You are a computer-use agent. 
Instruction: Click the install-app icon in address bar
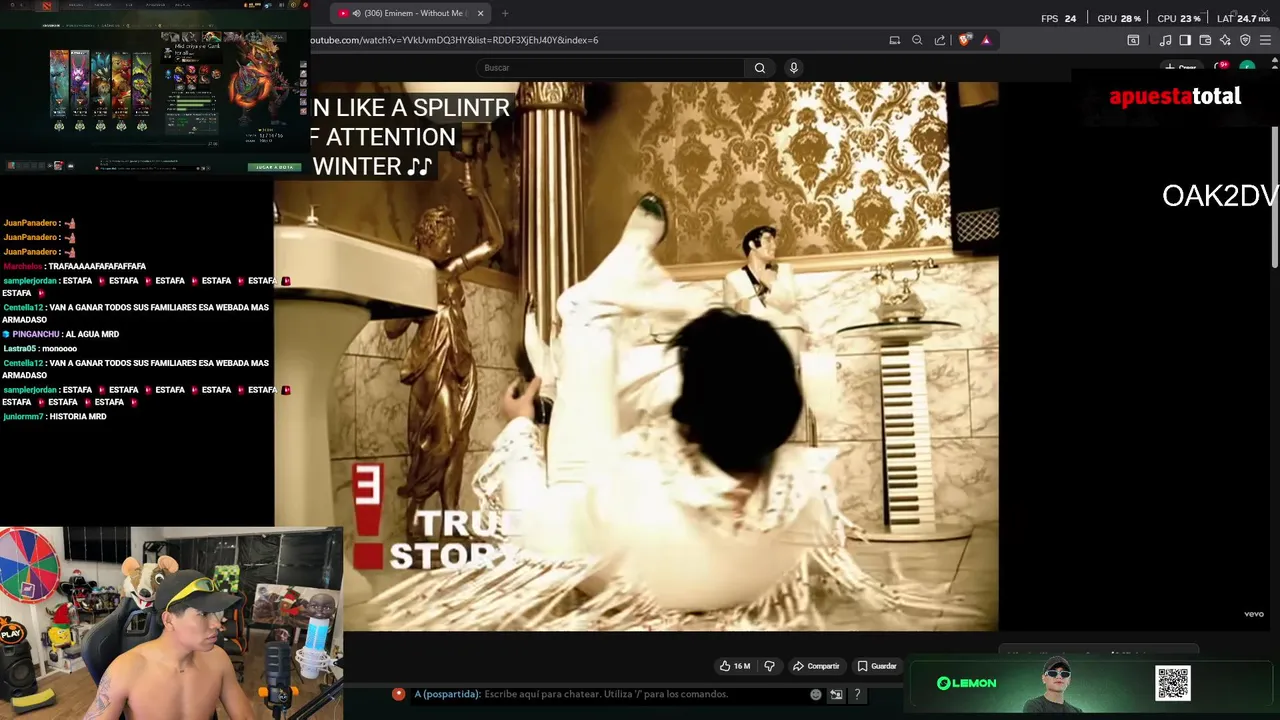[x=895, y=40]
